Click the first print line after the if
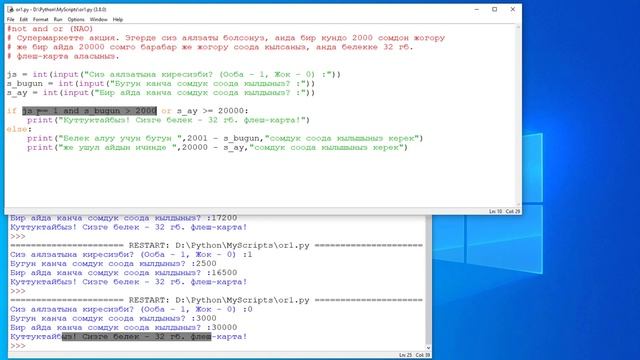The width and height of the screenshot is (640, 360). 168,120
